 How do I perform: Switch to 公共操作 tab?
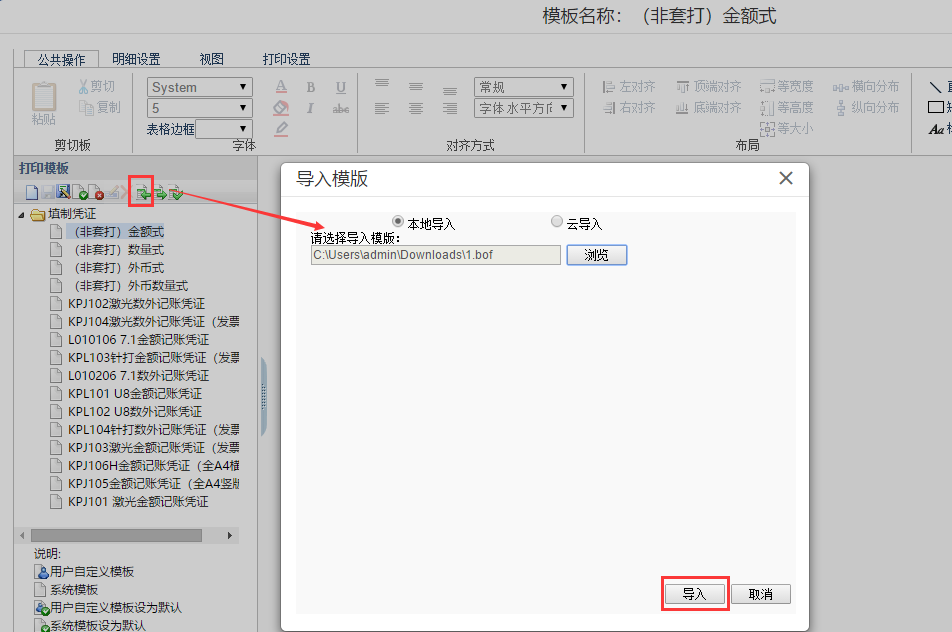pyautogui.click(x=61, y=59)
